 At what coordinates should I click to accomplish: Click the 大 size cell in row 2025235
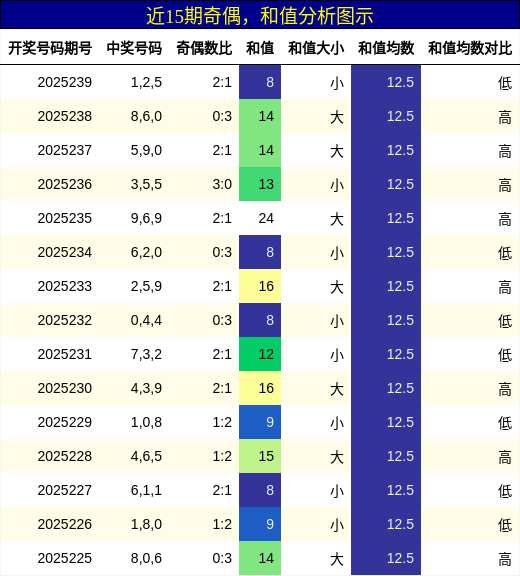pyautogui.click(x=337, y=219)
